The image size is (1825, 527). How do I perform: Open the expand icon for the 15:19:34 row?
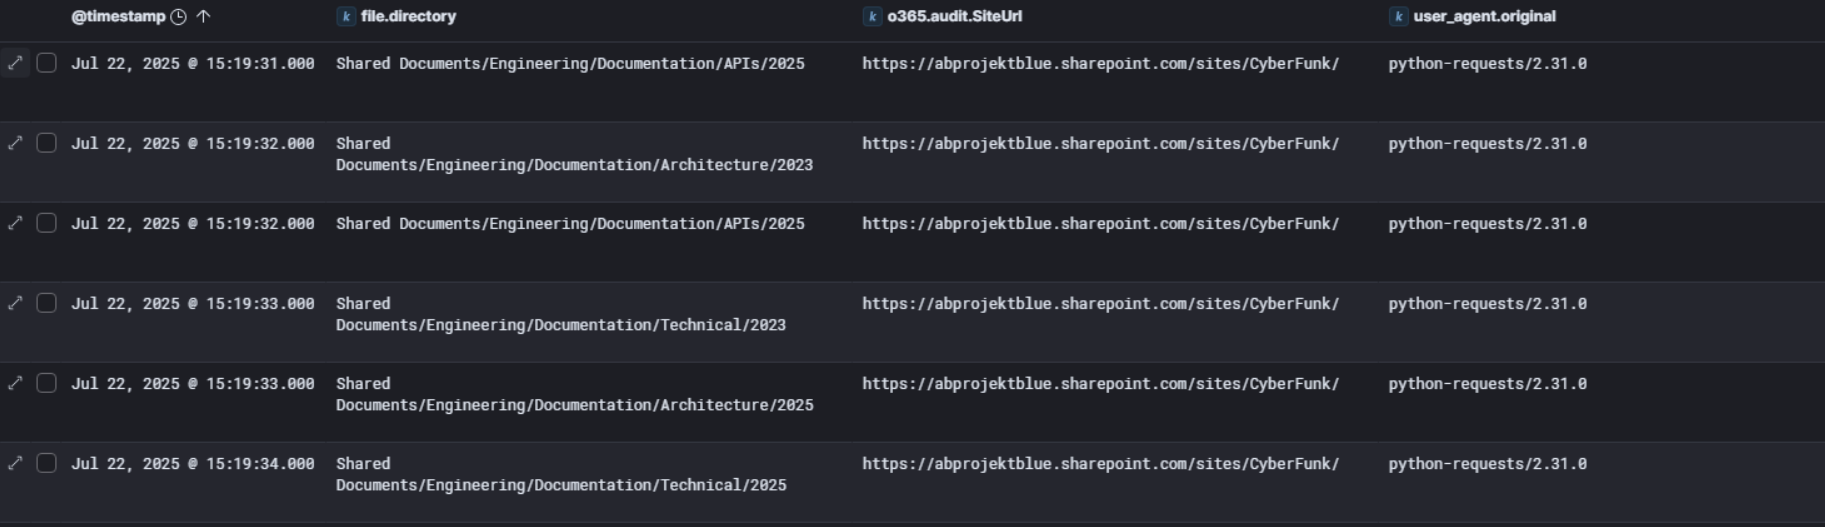point(15,463)
